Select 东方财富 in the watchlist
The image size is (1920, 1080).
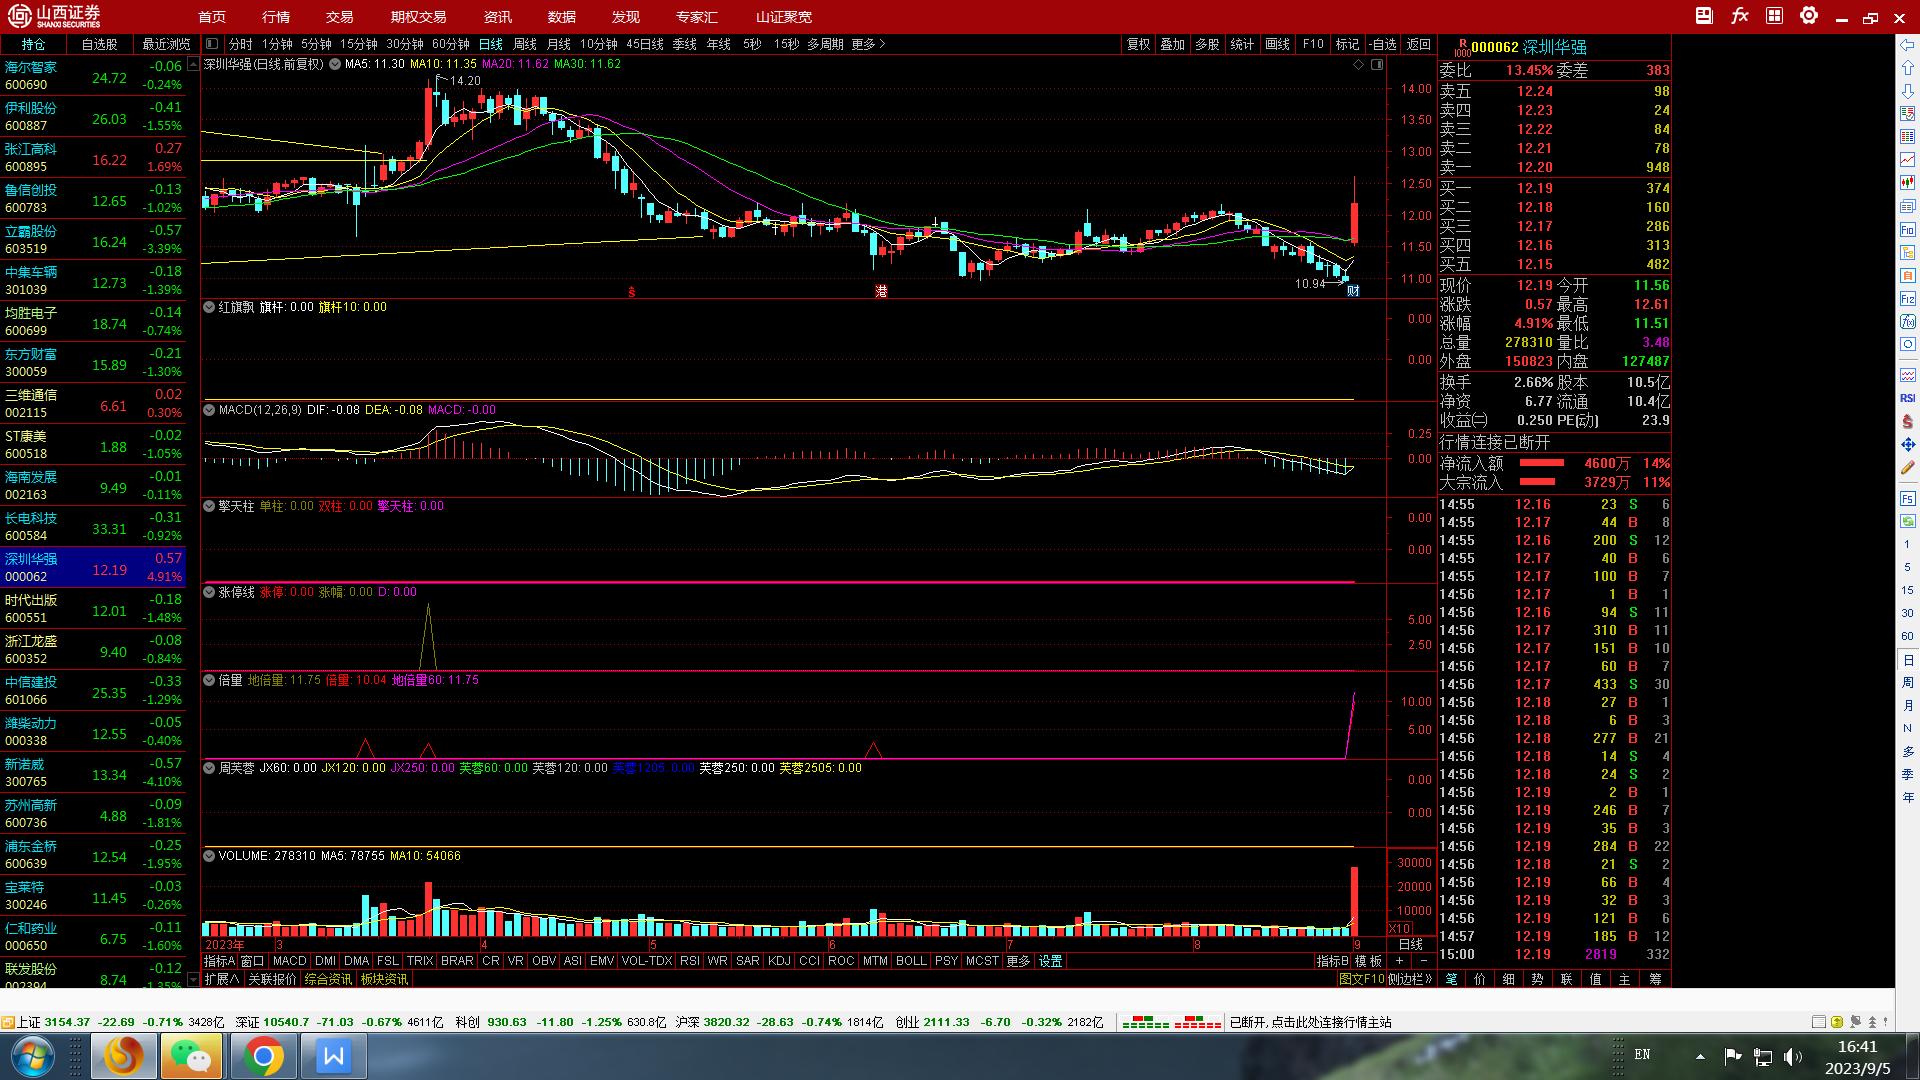[31, 354]
